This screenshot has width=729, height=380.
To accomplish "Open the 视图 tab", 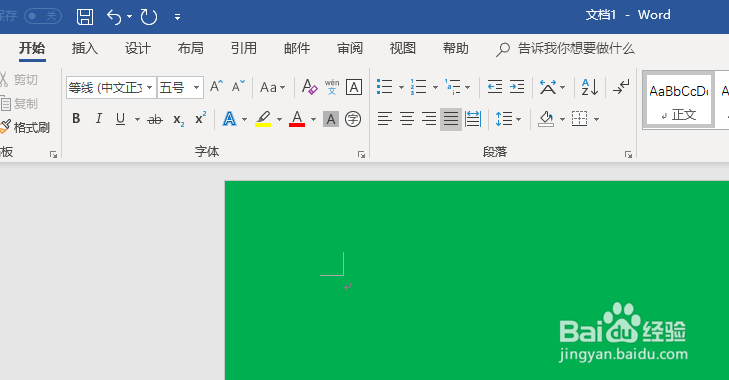I will point(403,48).
